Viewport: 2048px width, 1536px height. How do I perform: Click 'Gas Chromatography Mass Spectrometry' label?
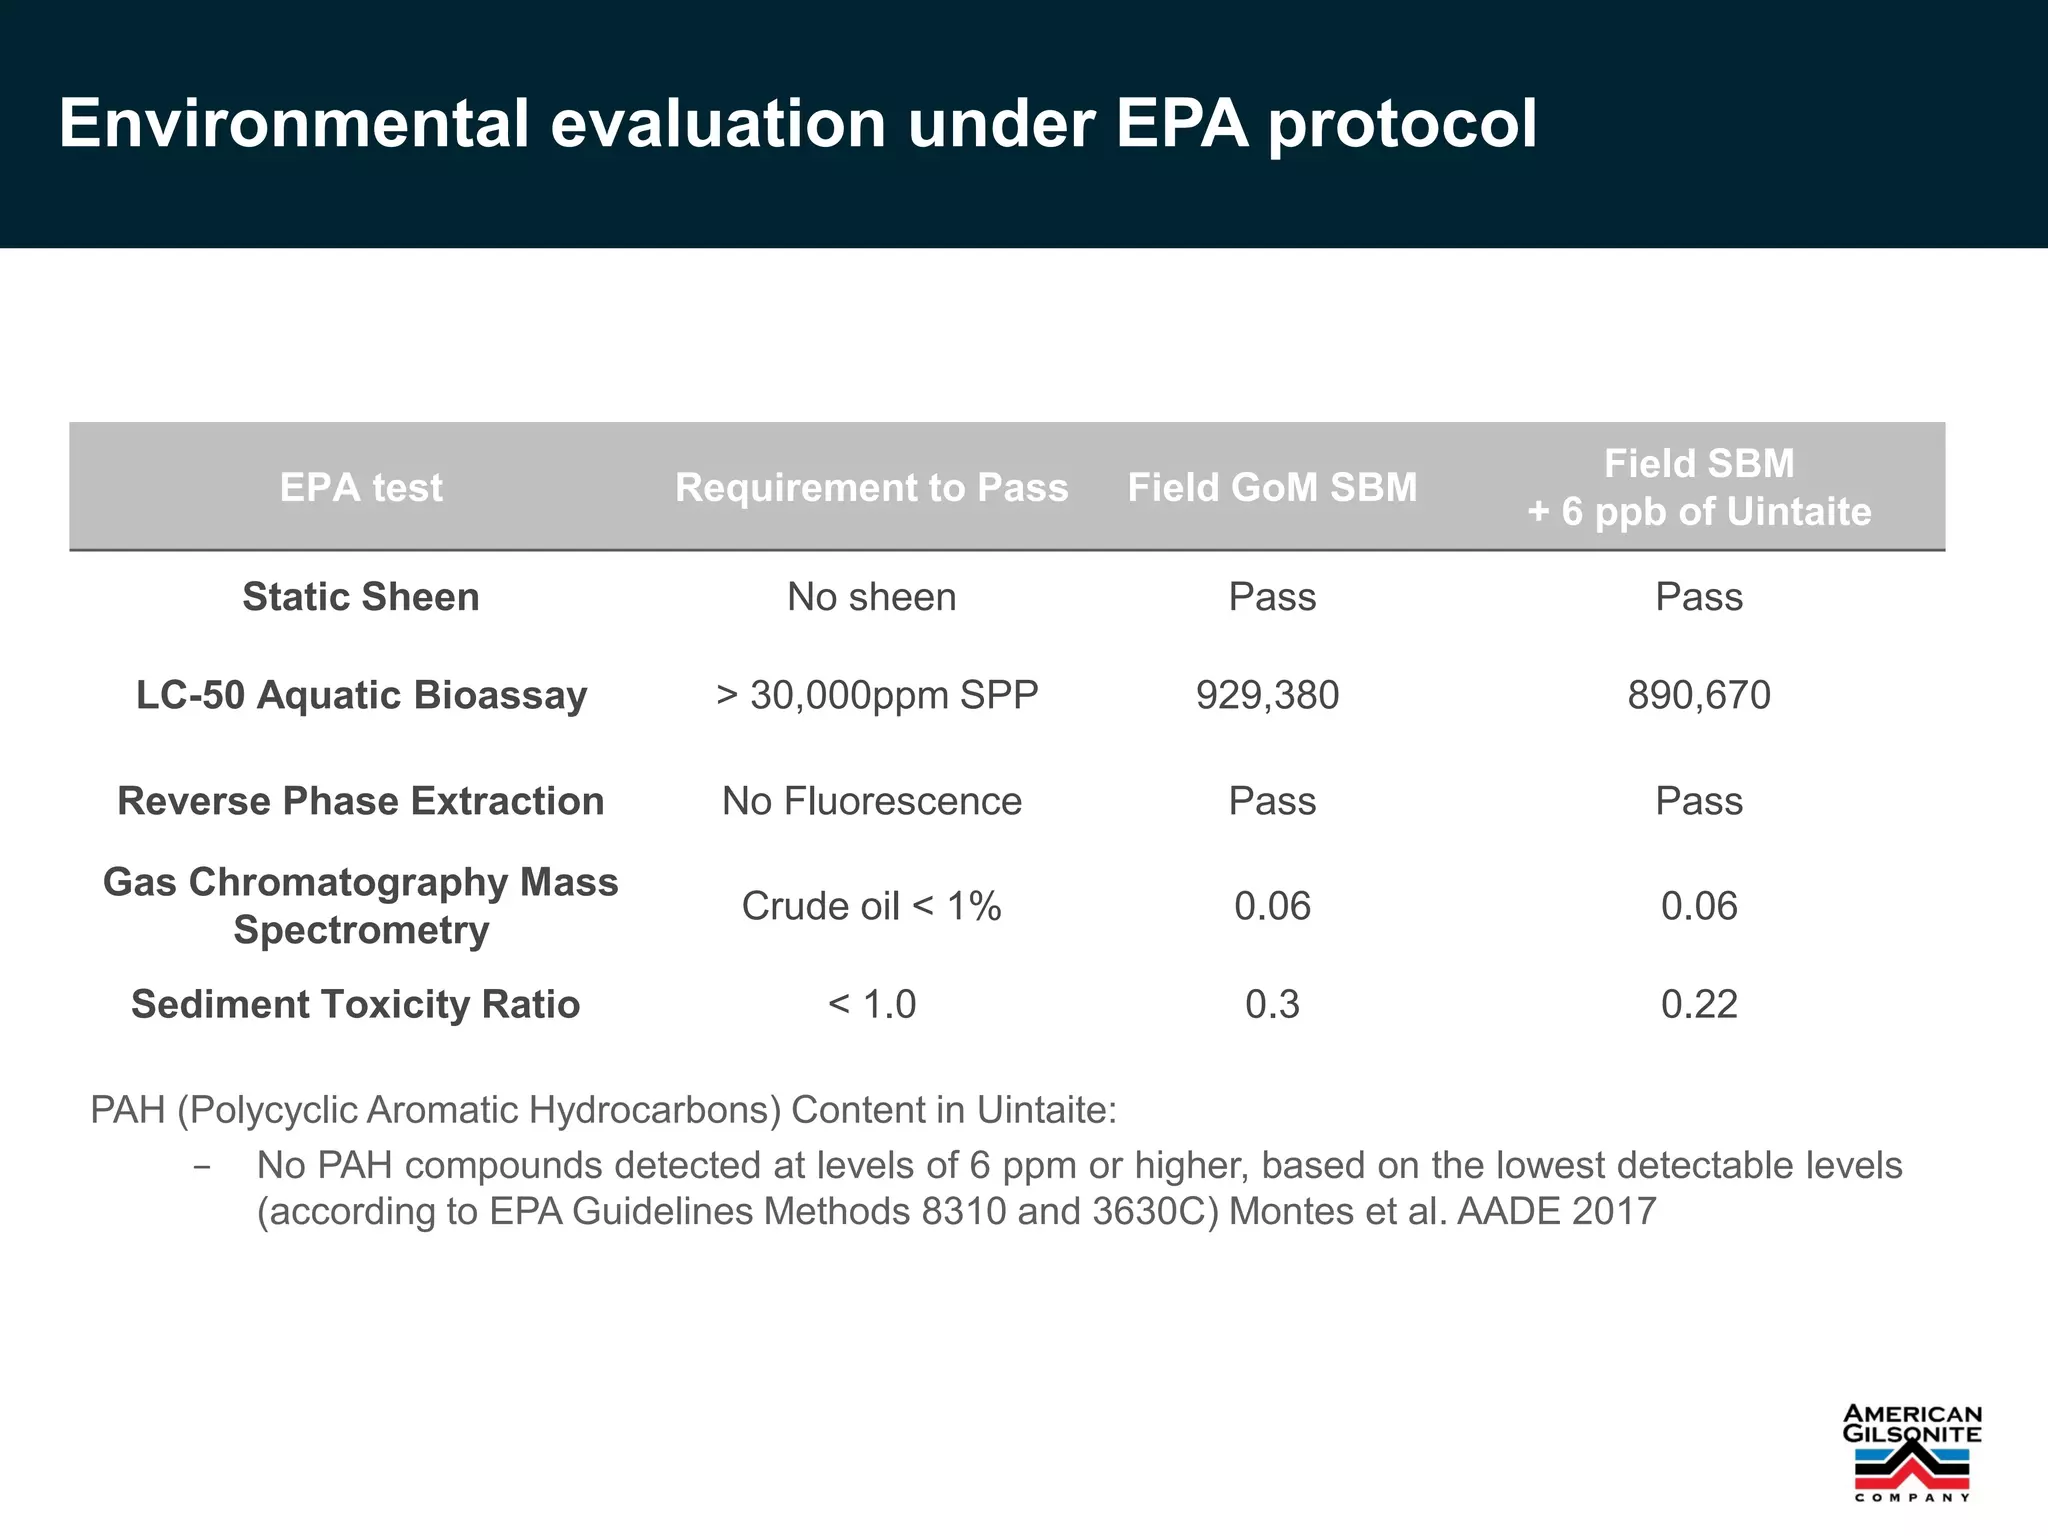coord(361,906)
